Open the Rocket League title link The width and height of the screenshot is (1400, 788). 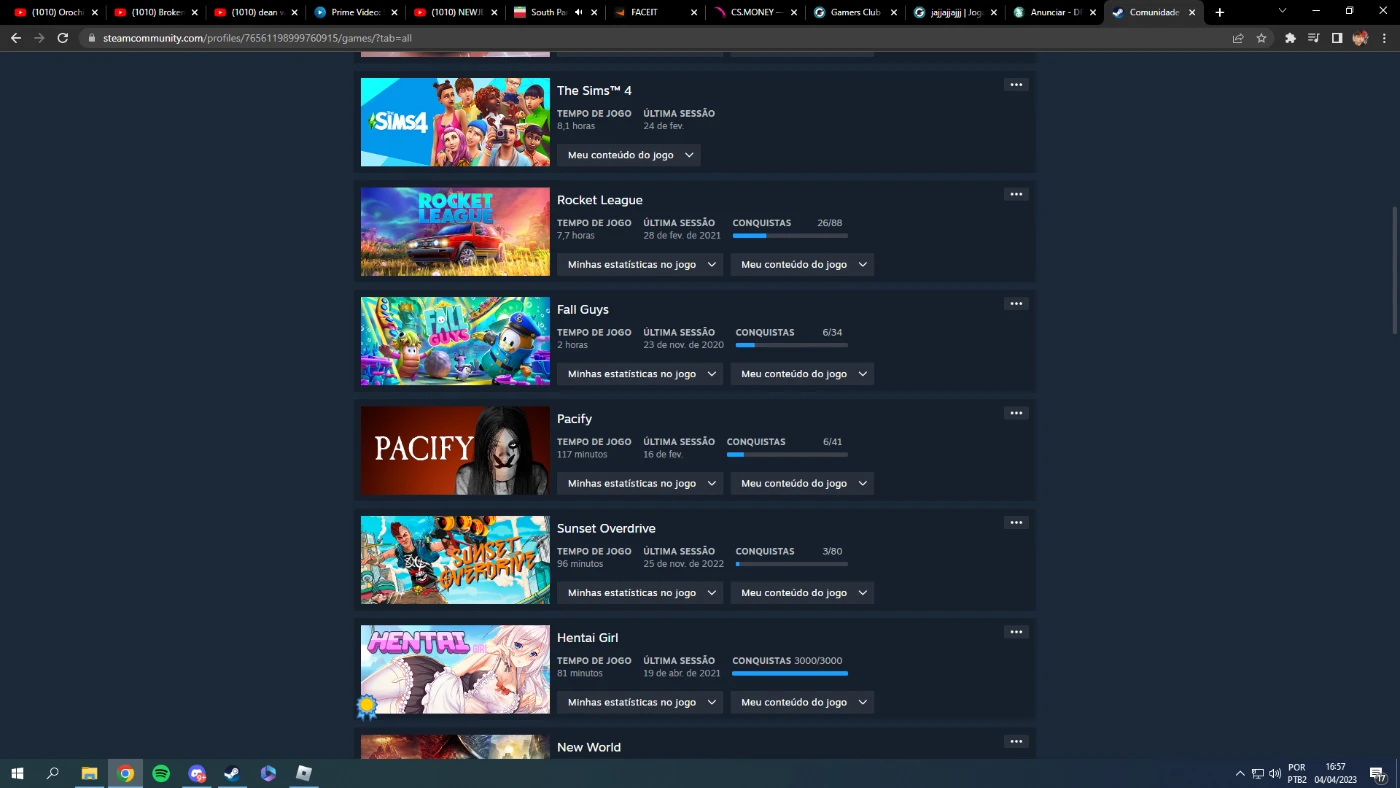[x=600, y=200]
